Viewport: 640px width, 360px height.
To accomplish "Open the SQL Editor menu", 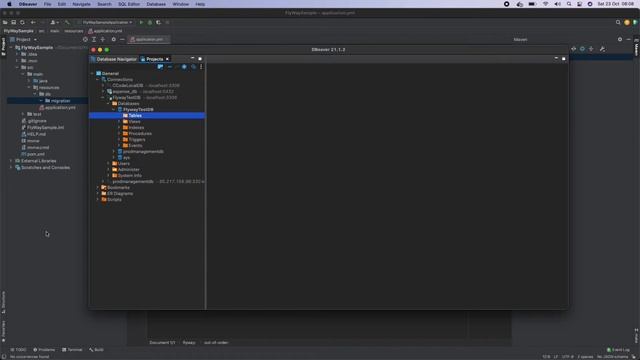I will click(x=129, y=4).
